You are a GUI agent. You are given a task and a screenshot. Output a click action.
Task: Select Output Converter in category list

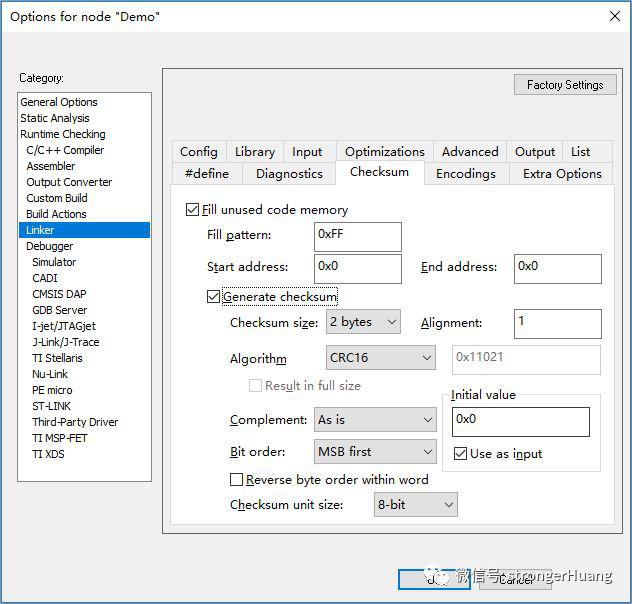click(69, 182)
